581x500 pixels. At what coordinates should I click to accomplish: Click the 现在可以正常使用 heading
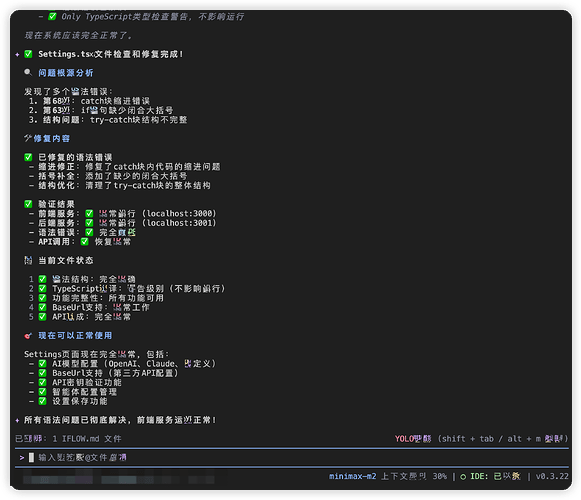click(75, 335)
